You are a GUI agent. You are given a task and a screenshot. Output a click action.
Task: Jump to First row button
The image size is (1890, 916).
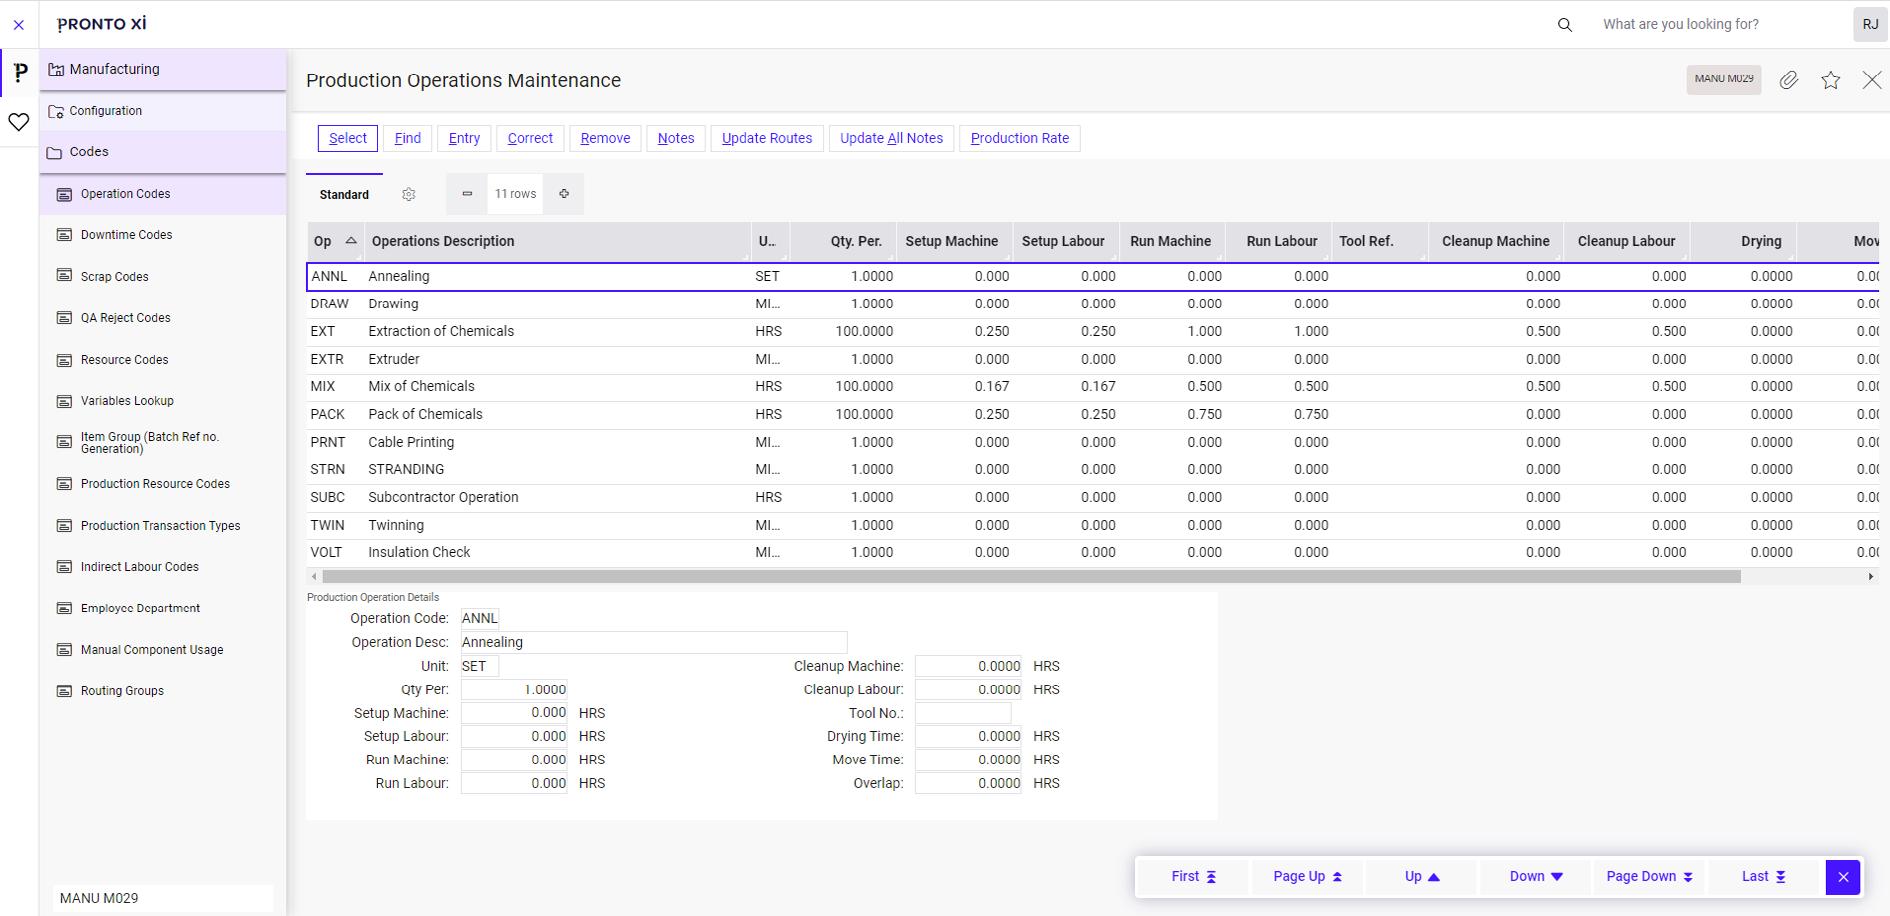[1193, 877]
